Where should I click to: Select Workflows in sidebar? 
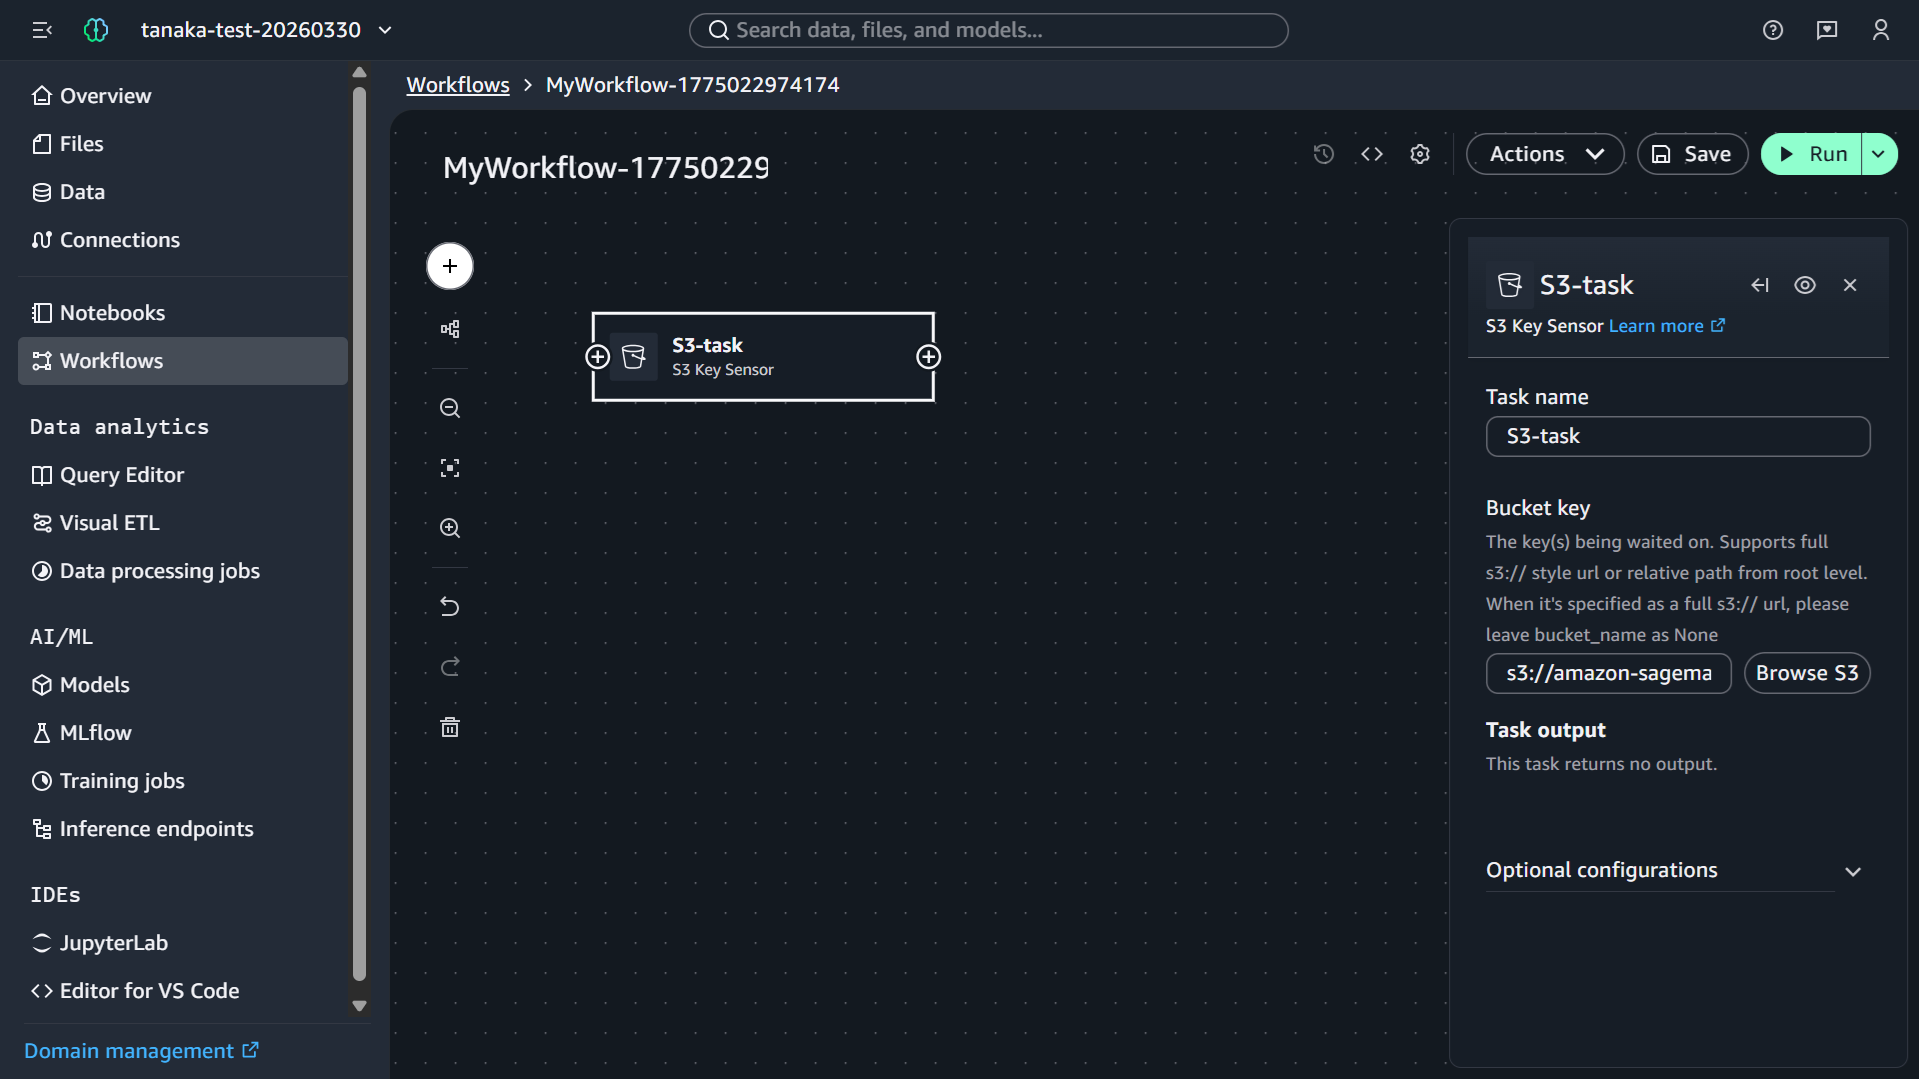pyautogui.click(x=183, y=361)
